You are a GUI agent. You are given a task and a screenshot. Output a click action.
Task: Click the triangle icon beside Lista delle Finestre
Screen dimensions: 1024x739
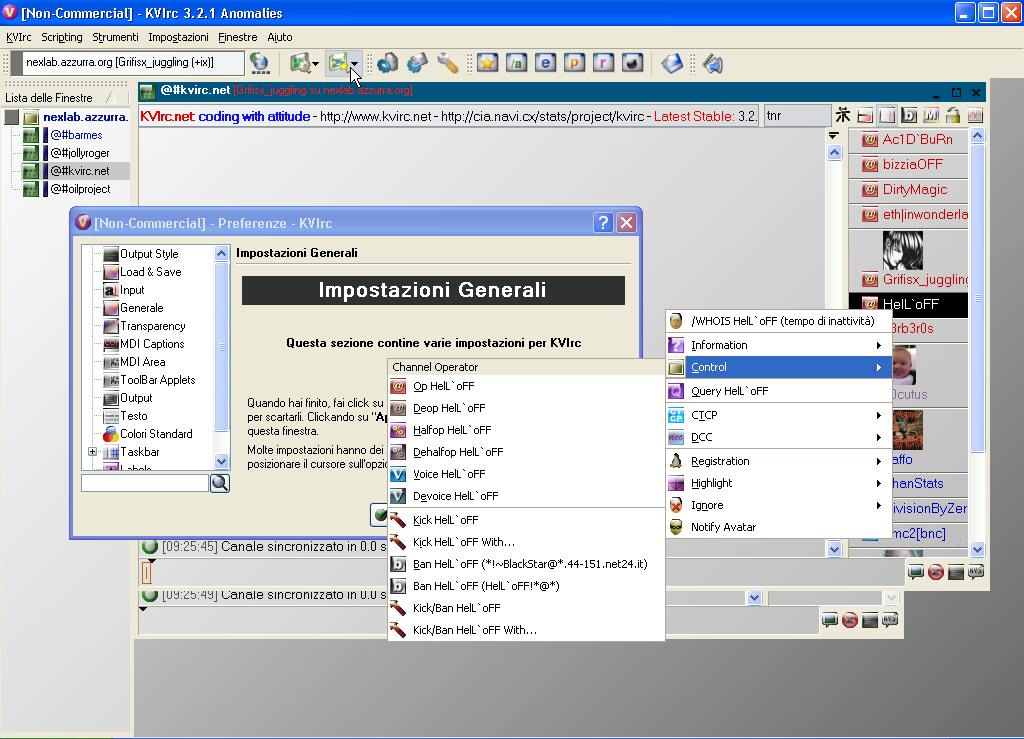[x=112, y=97]
